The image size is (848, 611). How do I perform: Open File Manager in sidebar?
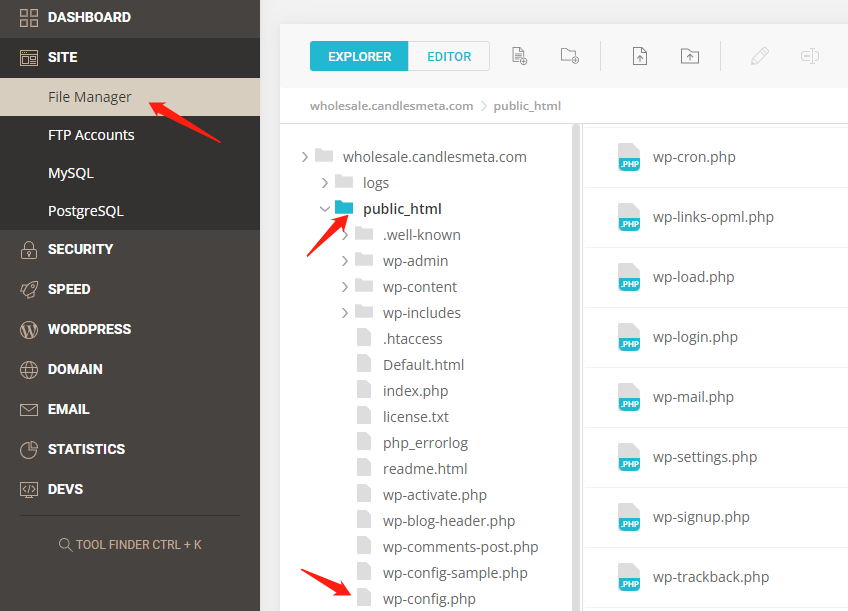[x=130, y=97]
